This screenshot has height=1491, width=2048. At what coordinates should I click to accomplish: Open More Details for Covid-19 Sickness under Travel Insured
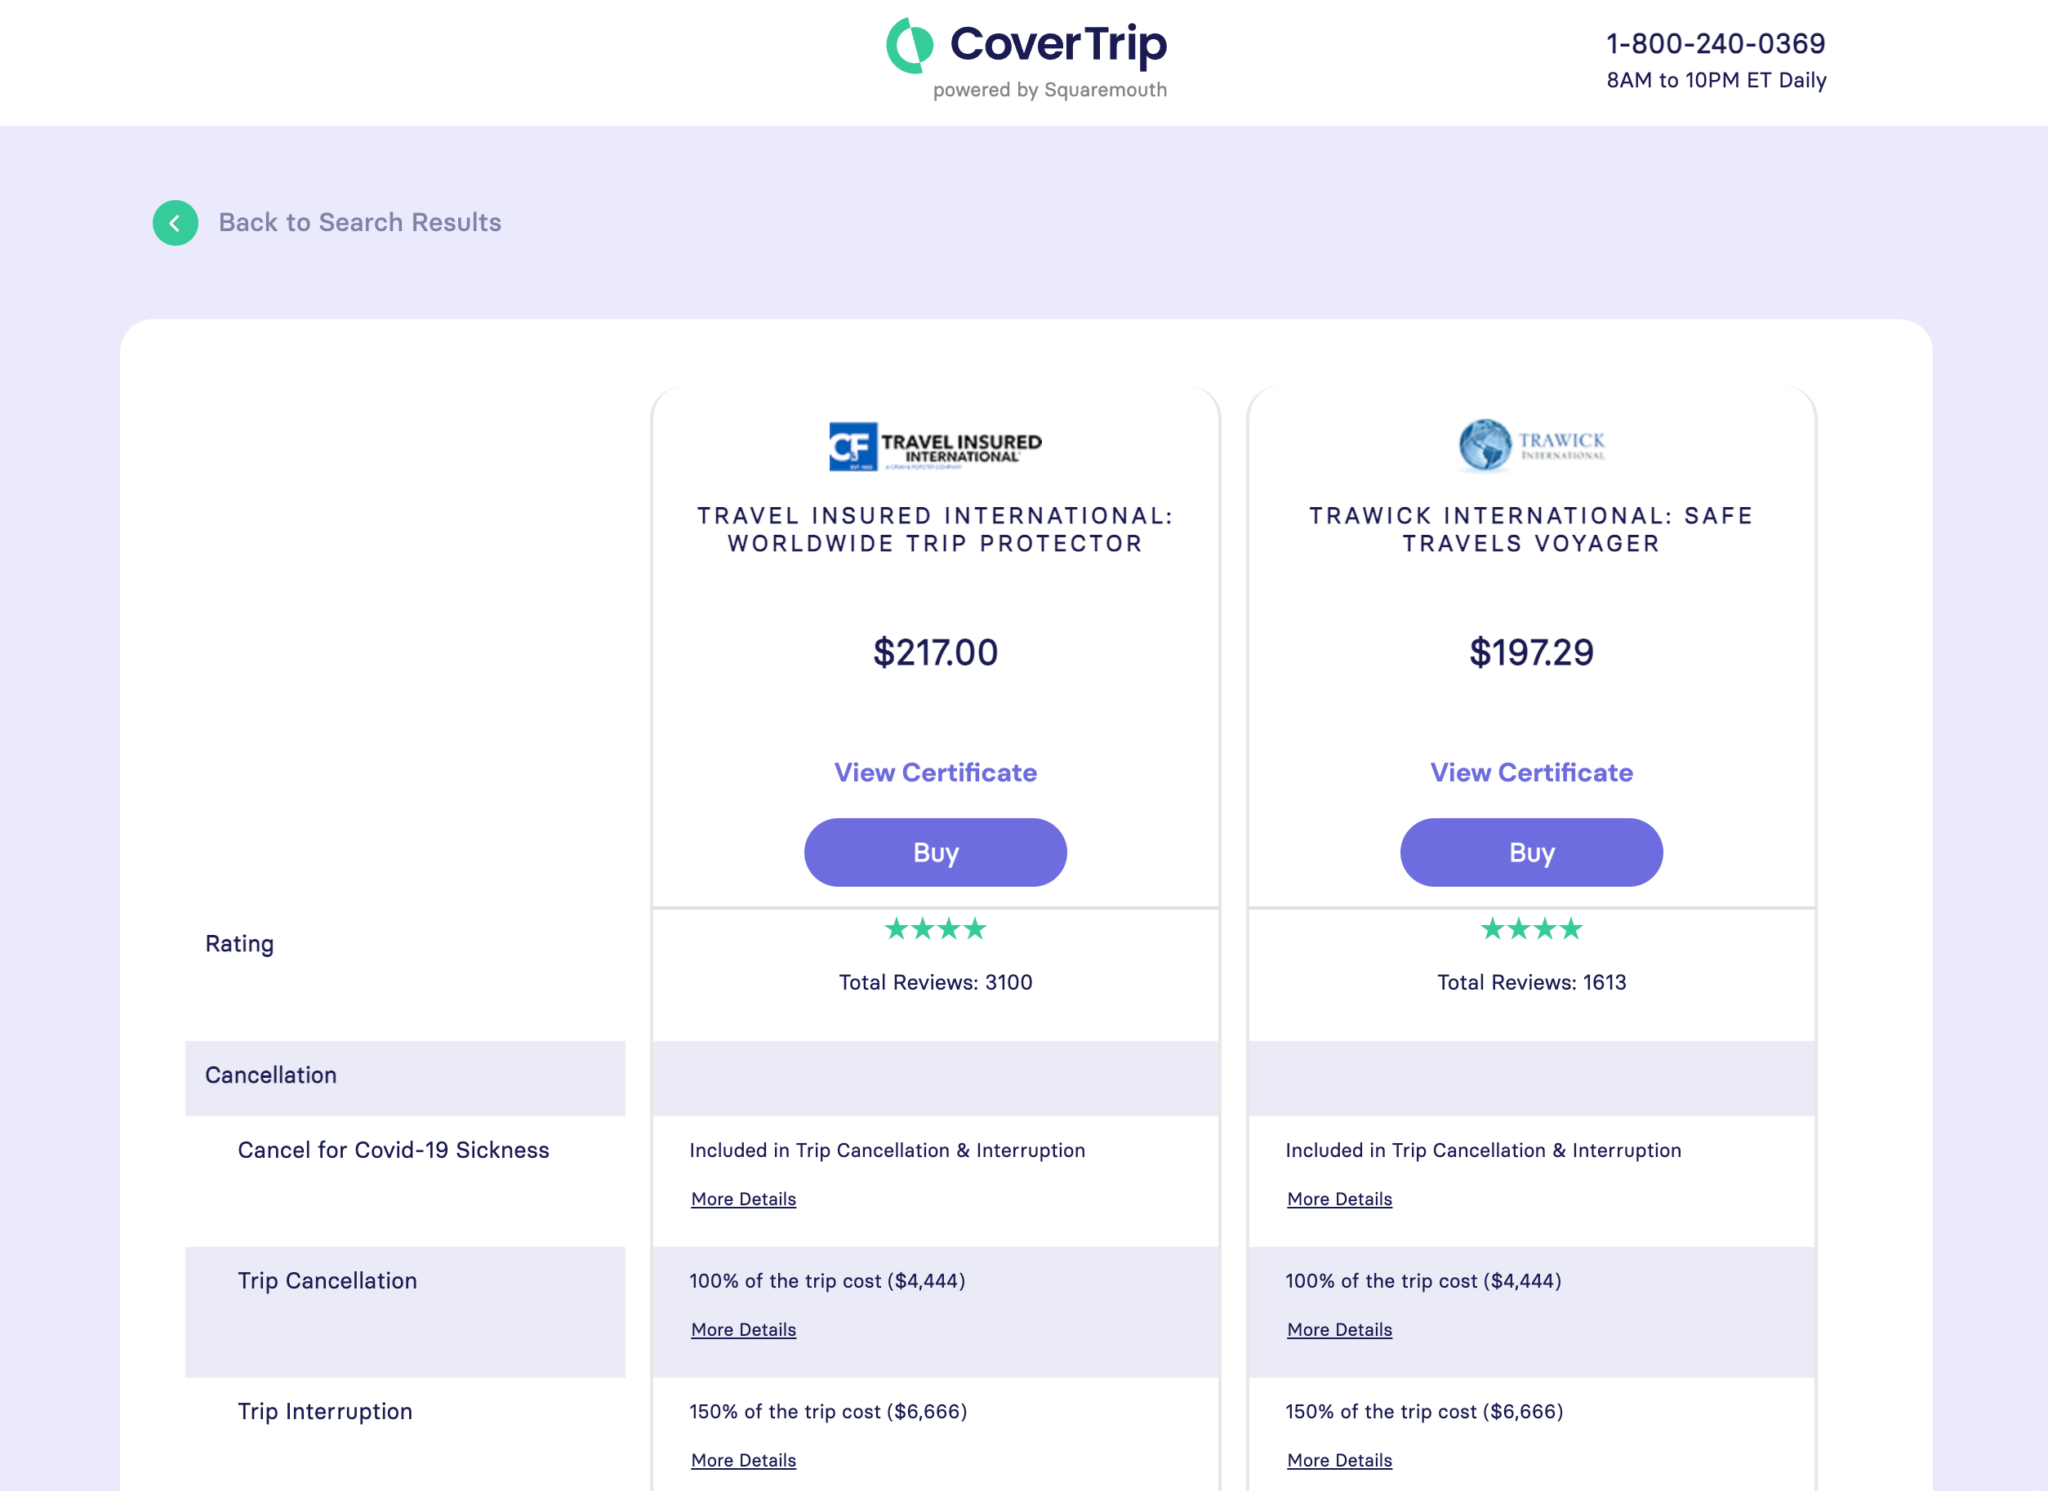pyautogui.click(x=743, y=1198)
